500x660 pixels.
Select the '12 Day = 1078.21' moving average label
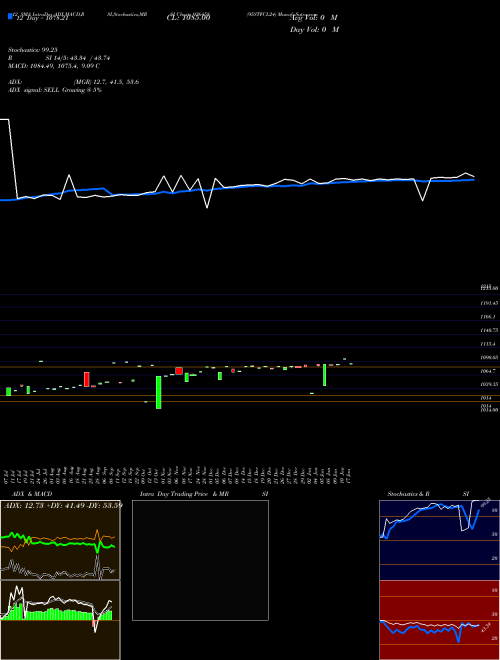(x=42, y=18)
